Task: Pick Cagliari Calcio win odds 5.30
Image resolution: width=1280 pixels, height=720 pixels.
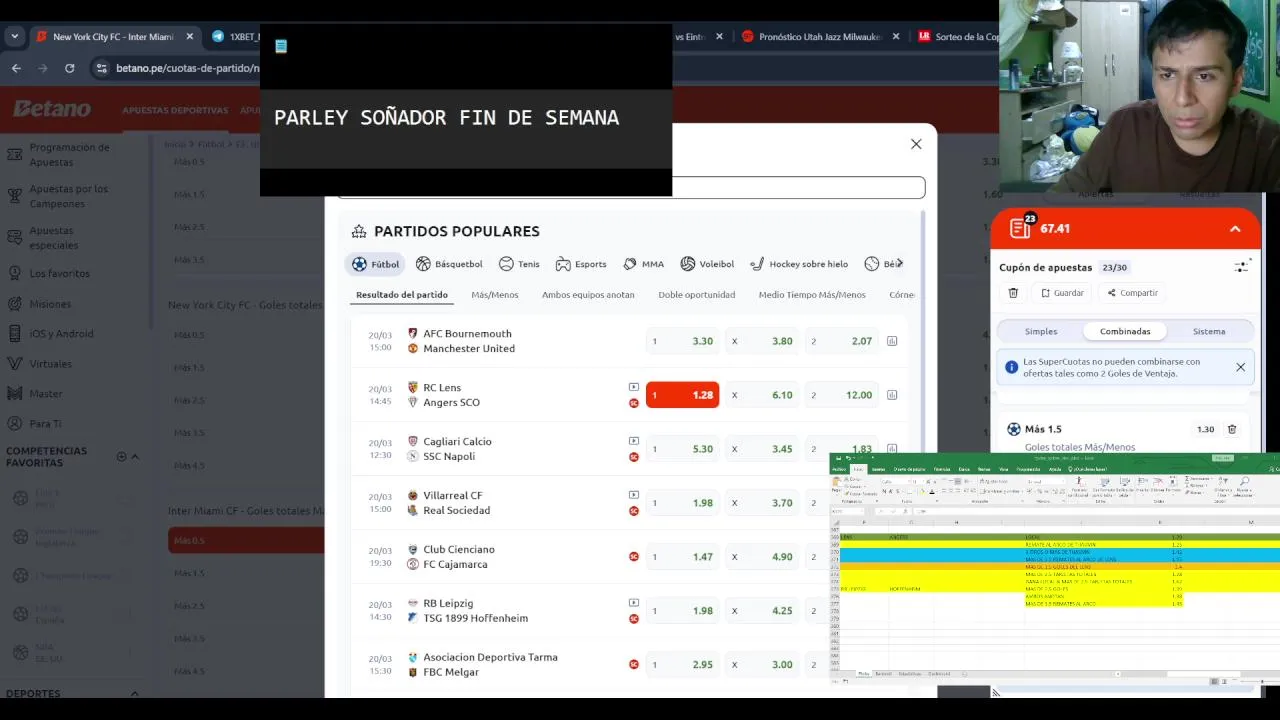Action: coord(682,449)
